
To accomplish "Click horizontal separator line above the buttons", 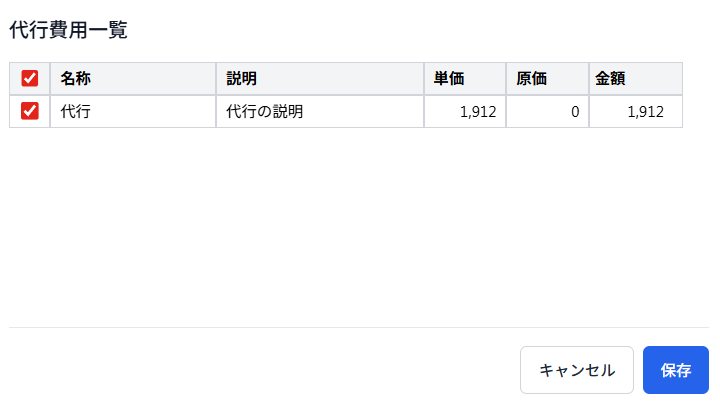I will point(359,327).
